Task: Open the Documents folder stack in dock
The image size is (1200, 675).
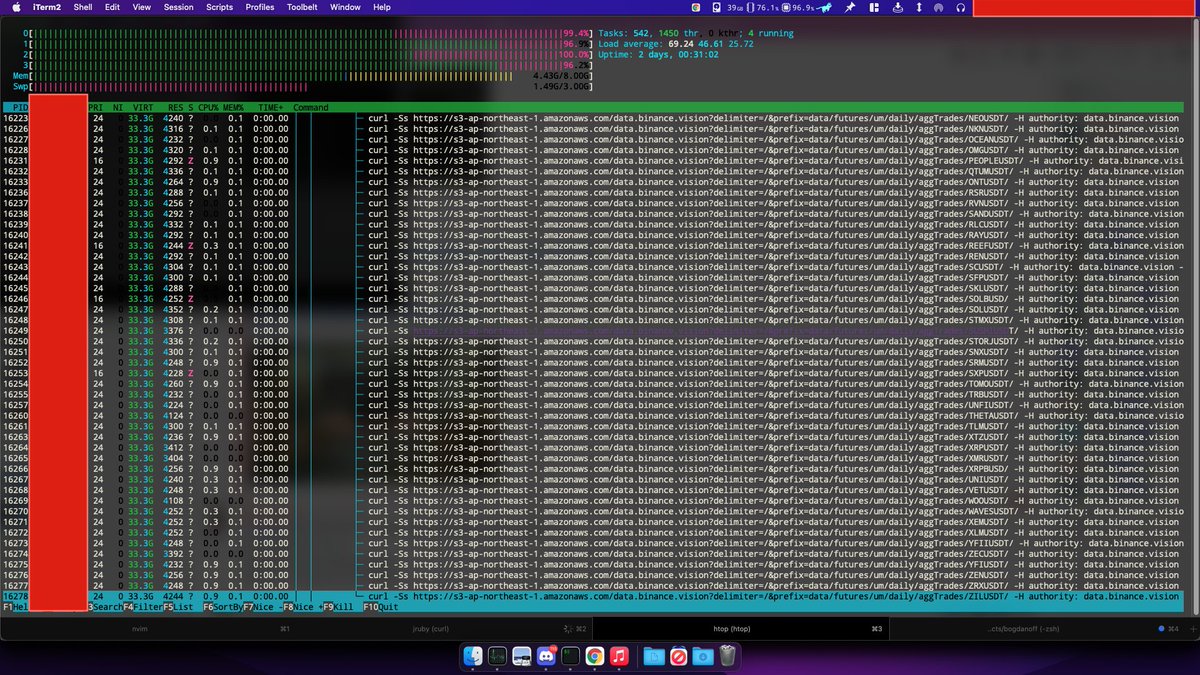Action: [x=654, y=656]
